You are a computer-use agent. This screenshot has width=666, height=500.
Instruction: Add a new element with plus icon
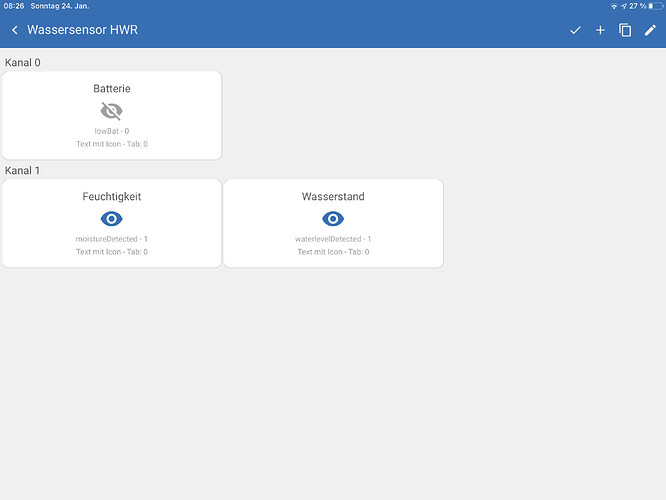coord(600,30)
